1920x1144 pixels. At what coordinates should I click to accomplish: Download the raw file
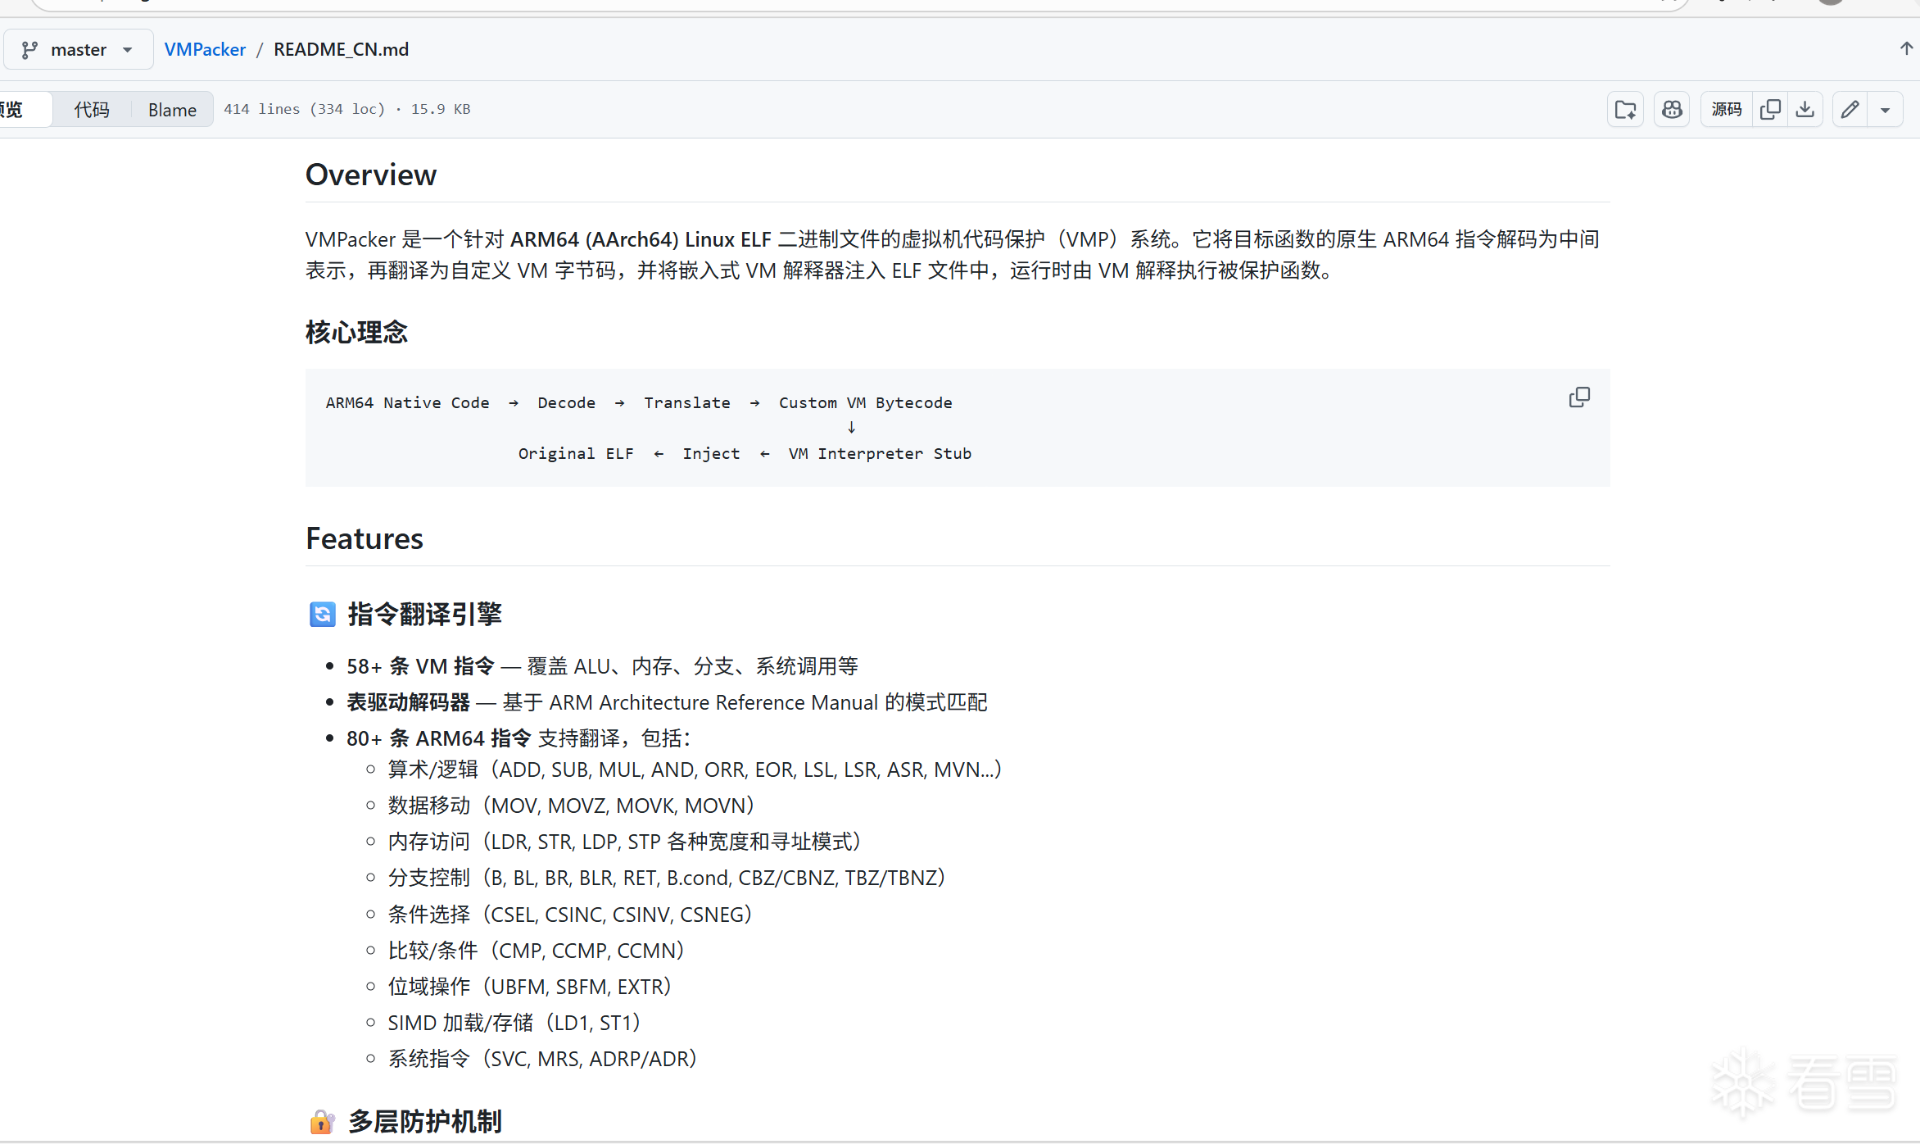(x=1805, y=109)
